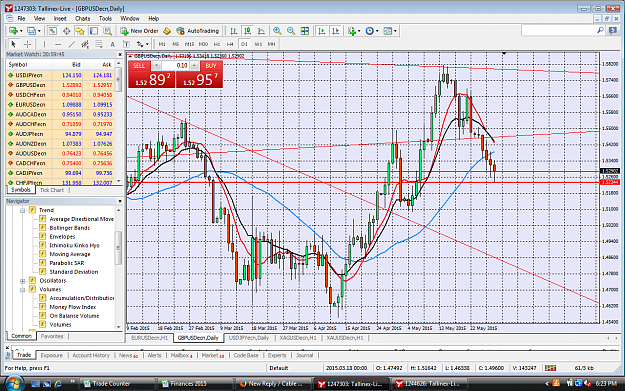Viewport: 625px width, 391px height.
Task: Toggle the Market Watch window button
Action: point(53,31)
